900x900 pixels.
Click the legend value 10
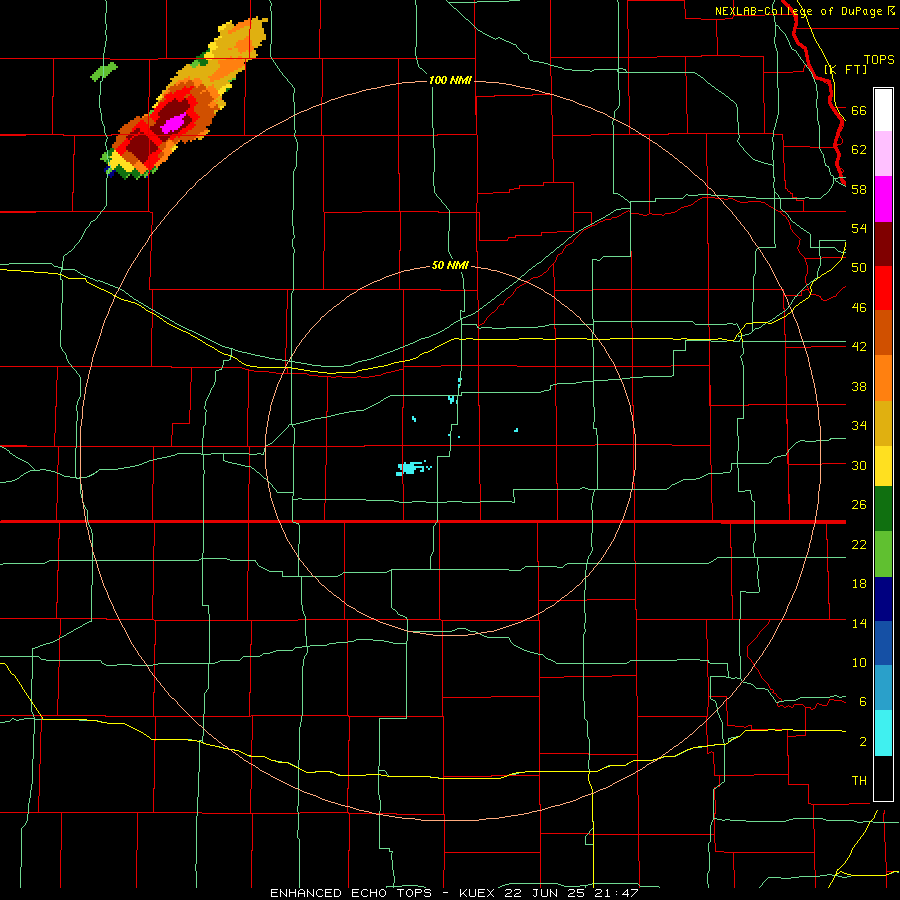click(859, 662)
